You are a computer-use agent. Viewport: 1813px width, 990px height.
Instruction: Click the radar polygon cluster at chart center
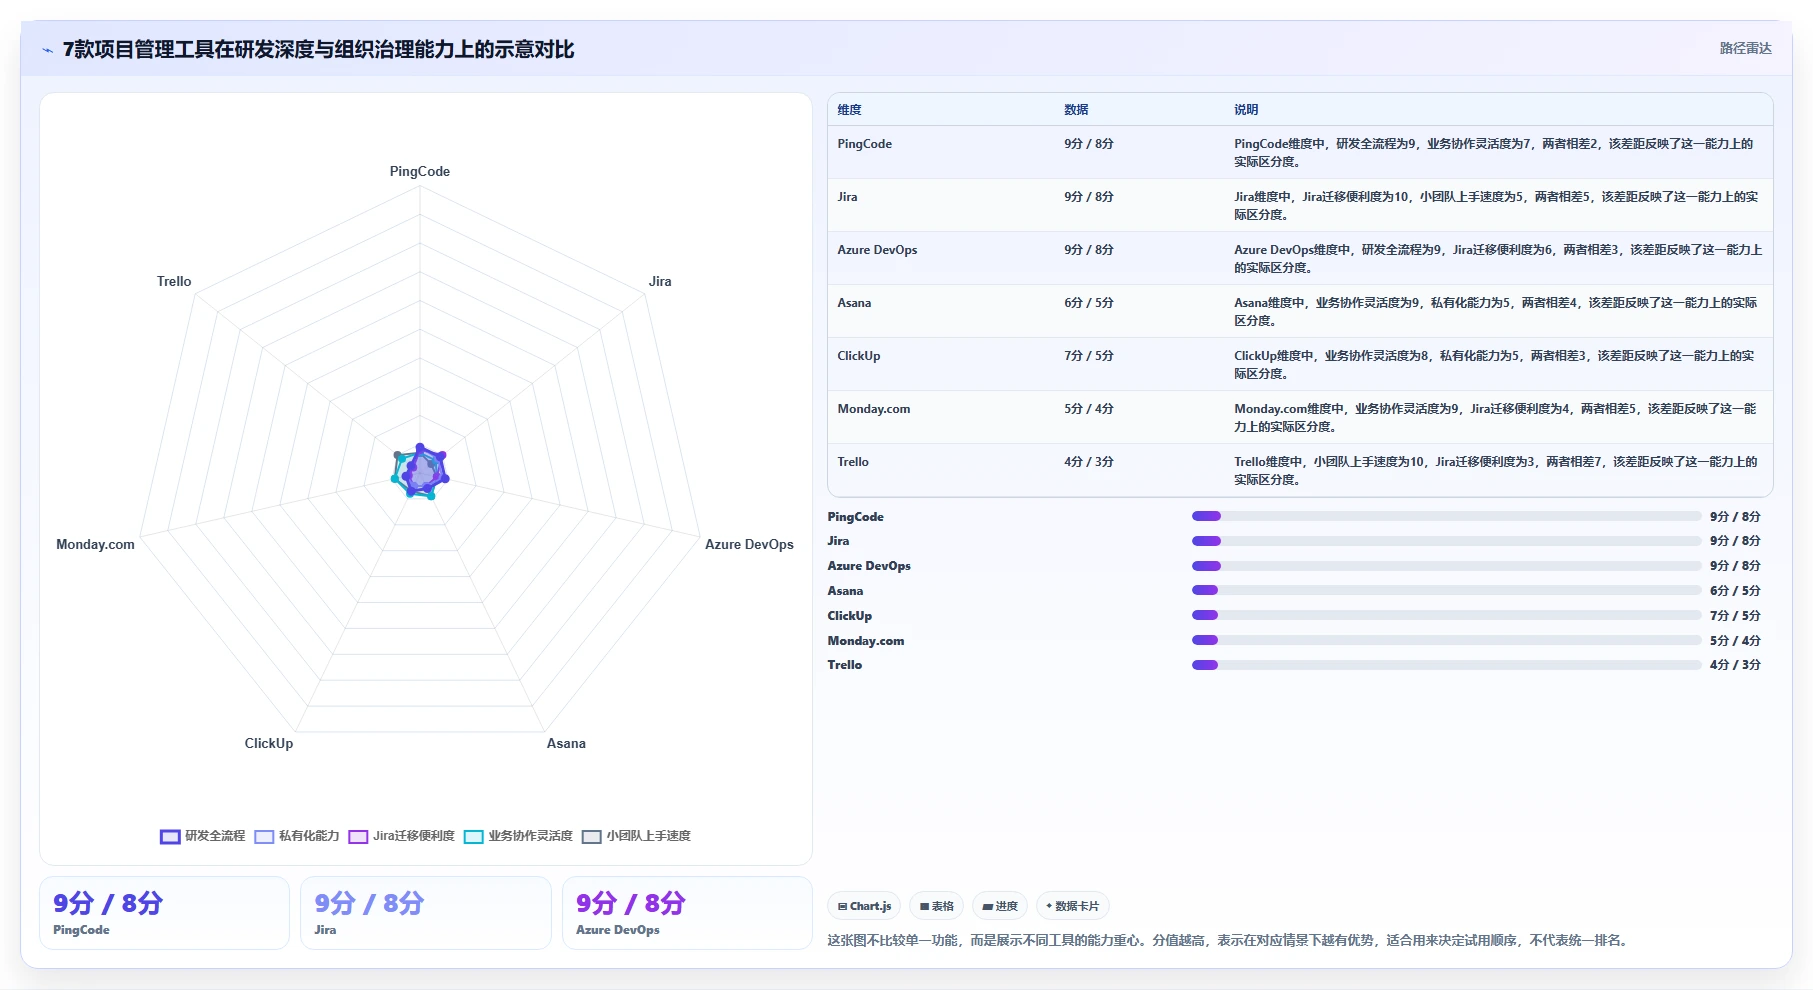tap(420, 472)
